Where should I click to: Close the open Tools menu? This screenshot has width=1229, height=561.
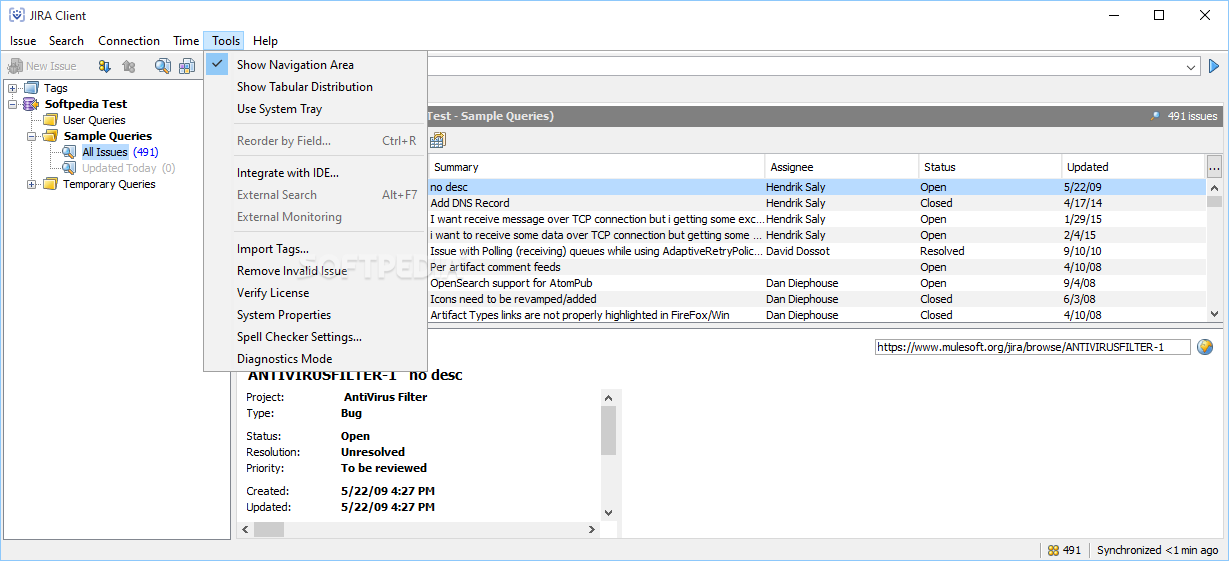(x=226, y=41)
